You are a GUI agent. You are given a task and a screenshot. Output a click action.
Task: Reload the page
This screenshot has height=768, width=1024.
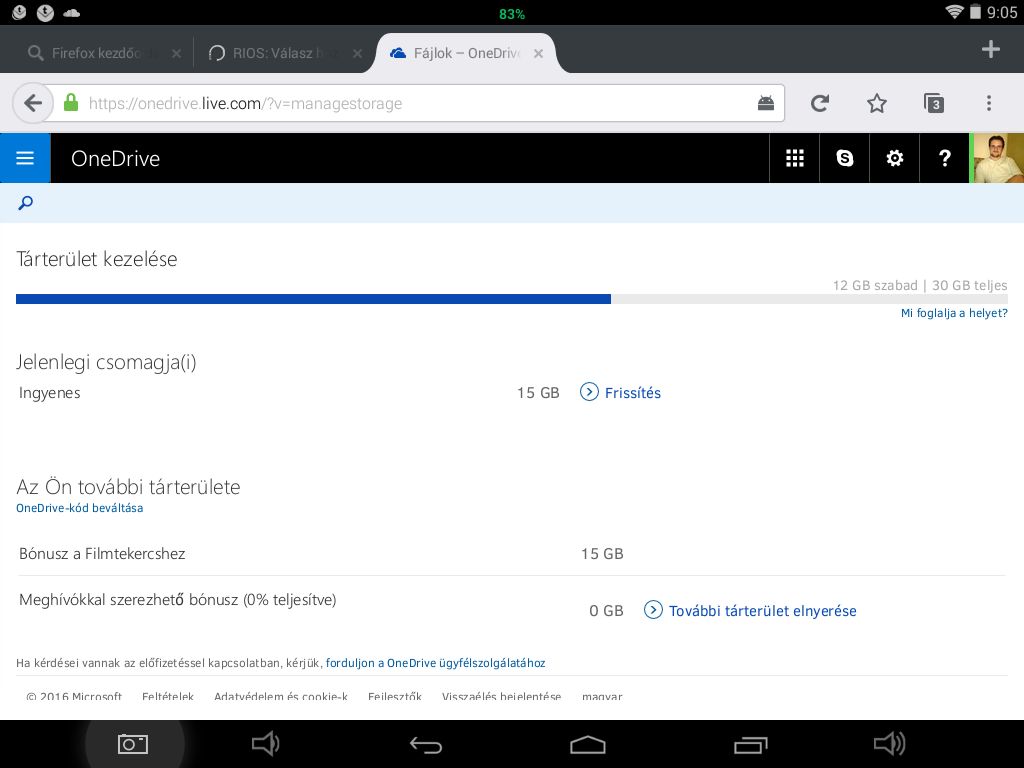pyautogui.click(x=820, y=103)
